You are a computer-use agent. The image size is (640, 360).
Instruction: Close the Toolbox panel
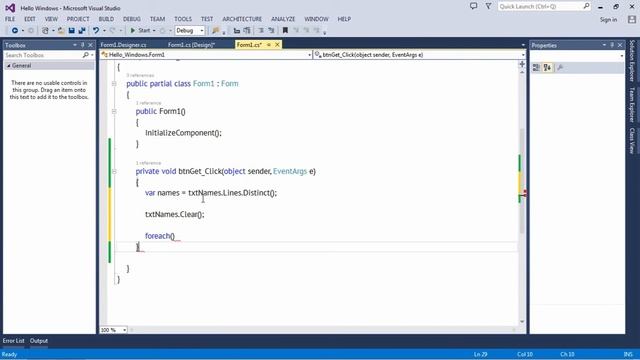coord(91,45)
